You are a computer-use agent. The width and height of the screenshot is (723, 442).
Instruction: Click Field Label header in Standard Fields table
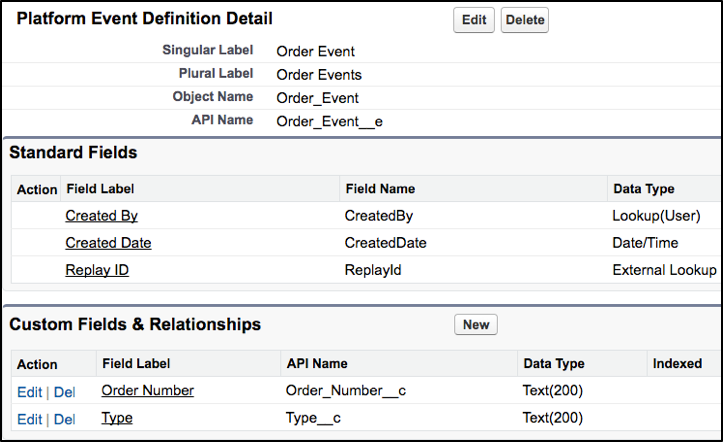100,189
